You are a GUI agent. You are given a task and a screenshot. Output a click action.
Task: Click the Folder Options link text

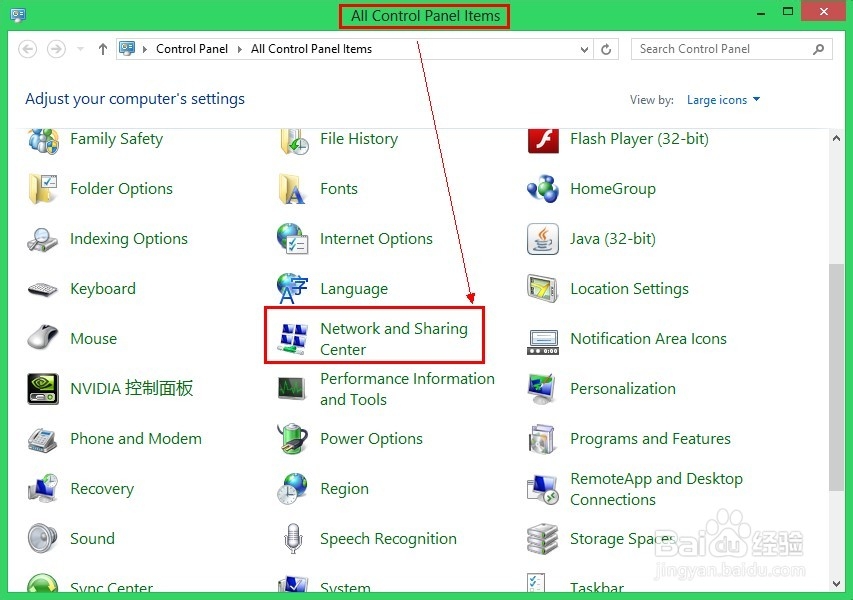121,189
